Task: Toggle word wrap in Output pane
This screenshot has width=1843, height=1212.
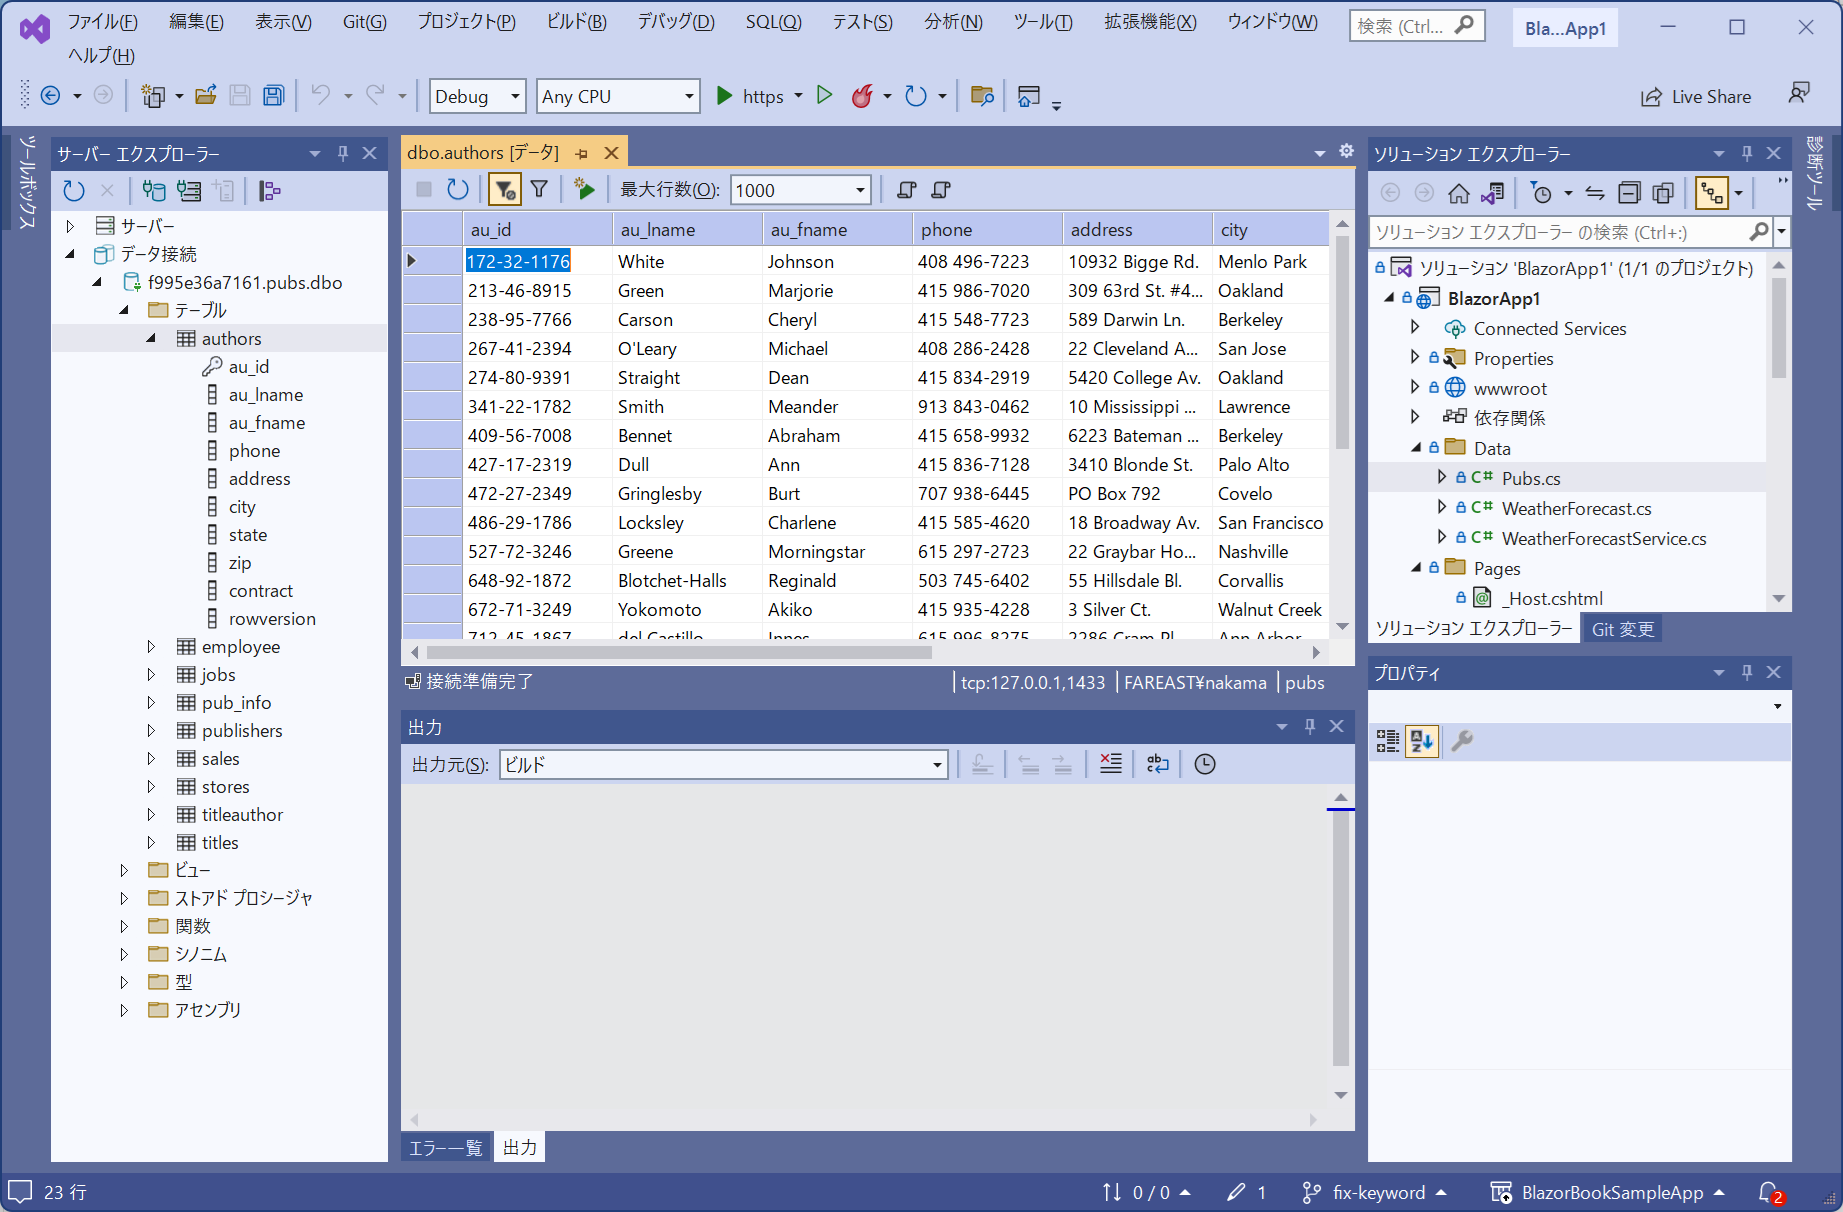Action: pyautogui.click(x=1157, y=764)
